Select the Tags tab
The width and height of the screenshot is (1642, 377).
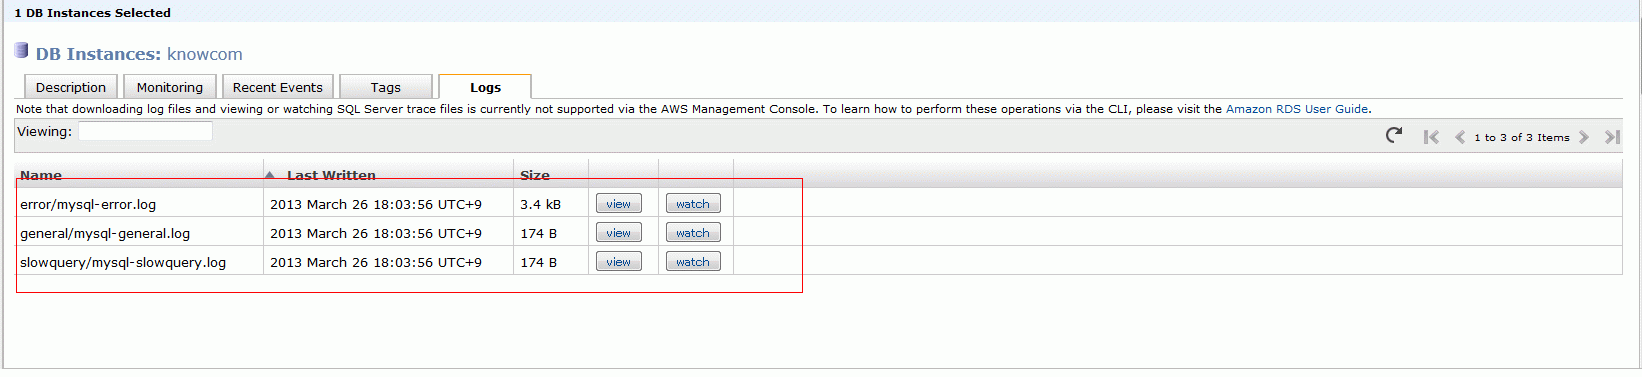click(x=386, y=87)
